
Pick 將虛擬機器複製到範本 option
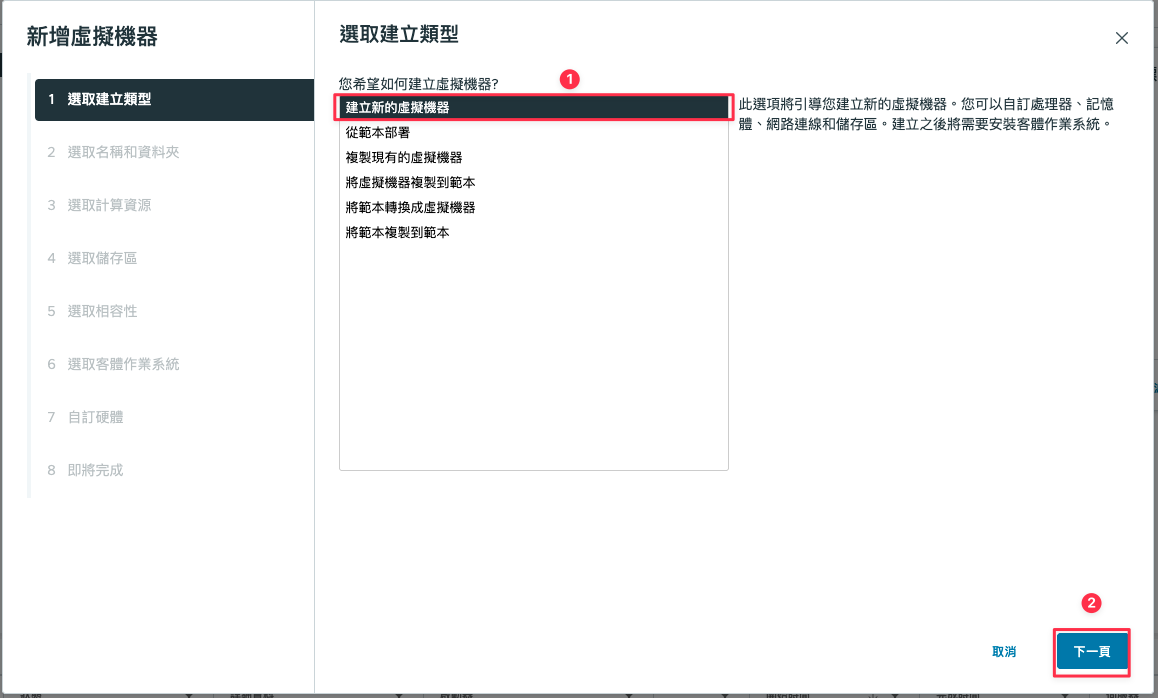pyautogui.click(x=534, y=182)
